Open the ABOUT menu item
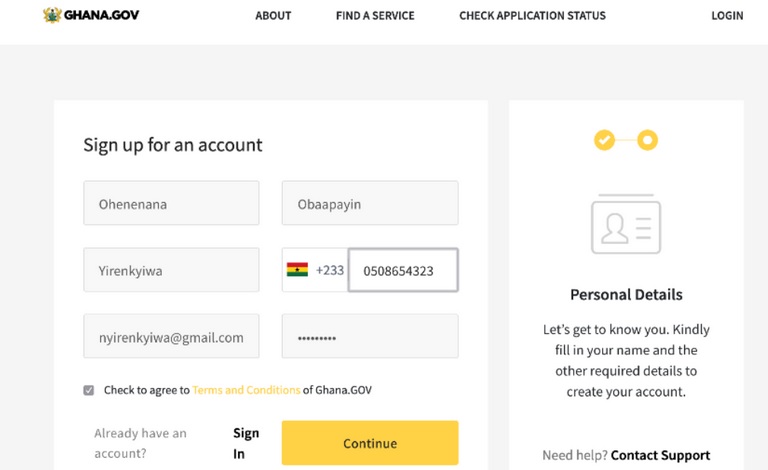This screenshot has width=768, height=470. [273, 16]
